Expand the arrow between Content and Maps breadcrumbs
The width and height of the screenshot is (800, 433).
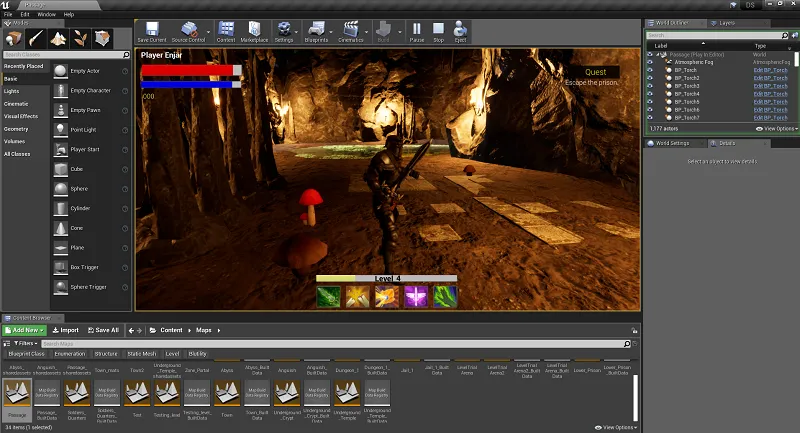click(189, 330)
